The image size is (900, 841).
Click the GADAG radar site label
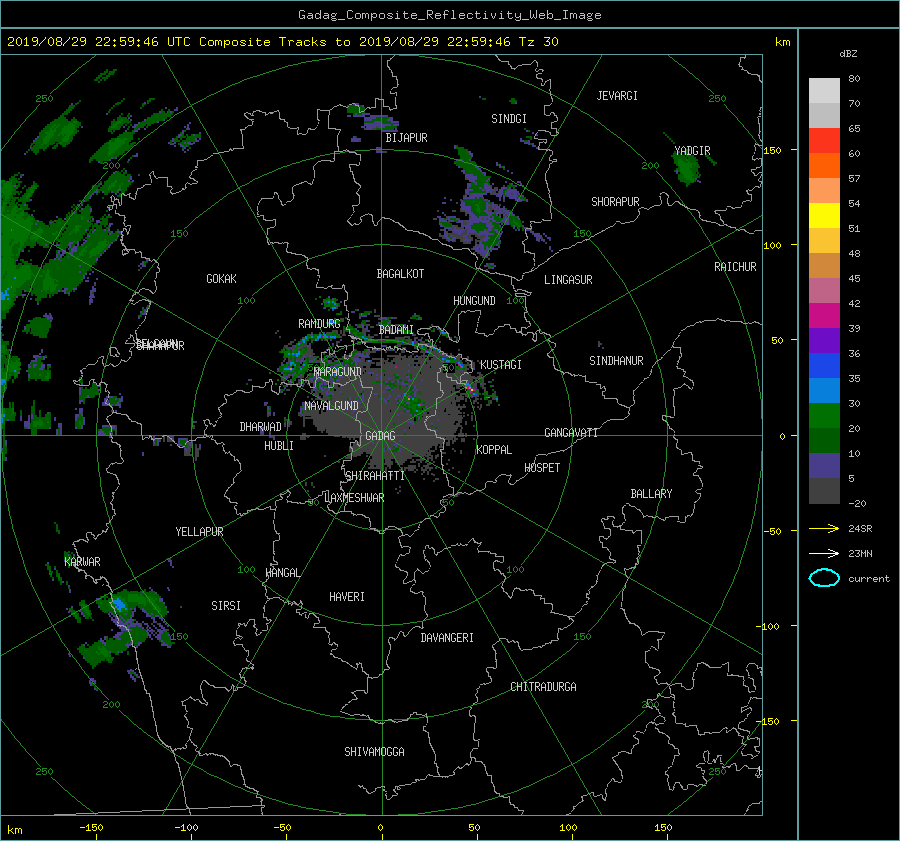tap(380, 436)
